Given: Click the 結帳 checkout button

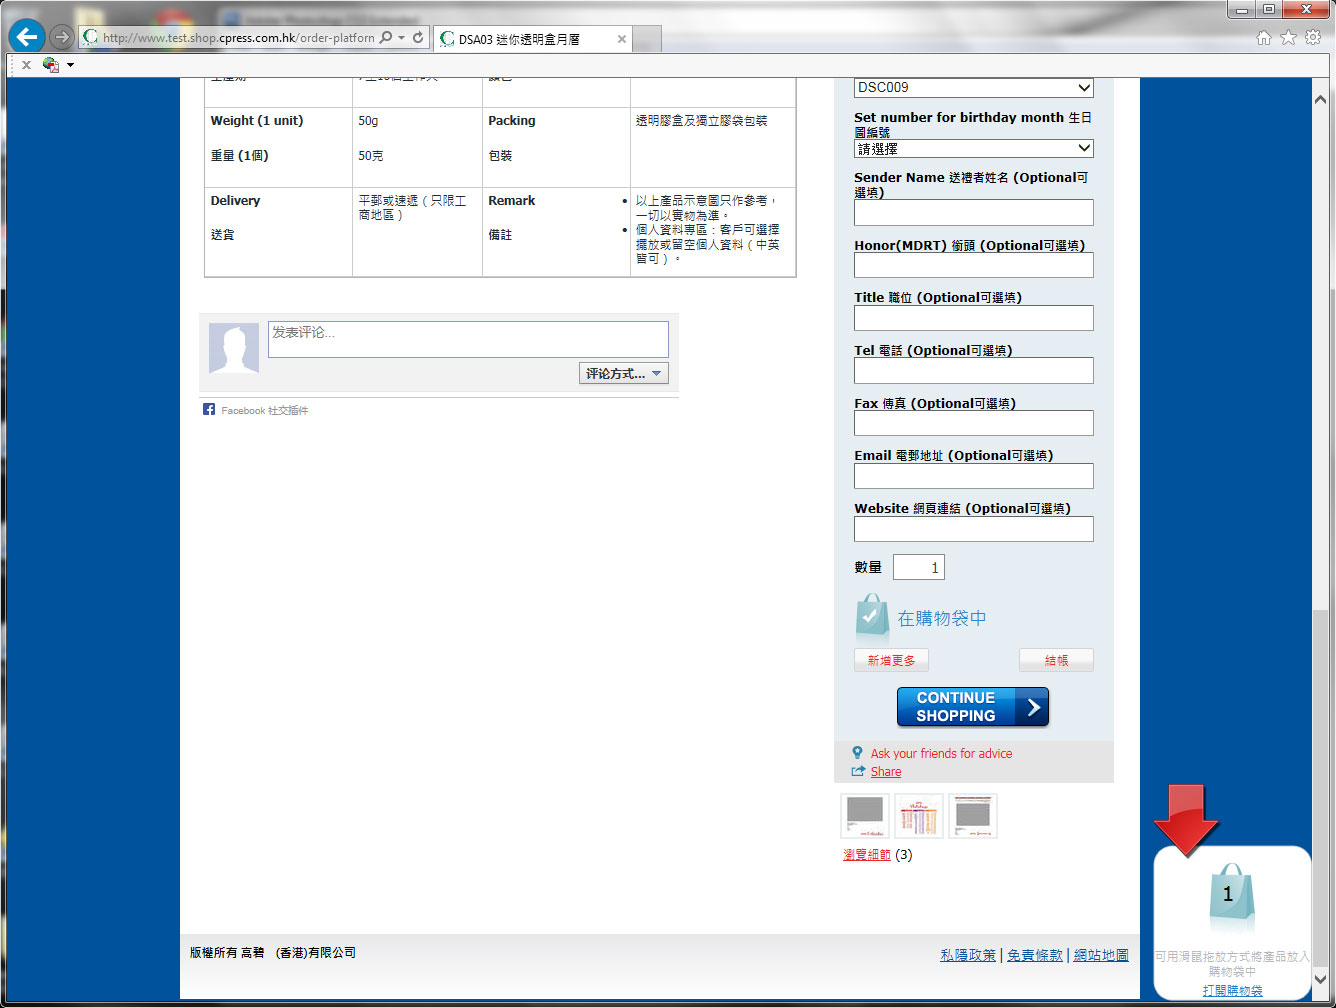Looking at the screenshot, I should pos(1055,660).
